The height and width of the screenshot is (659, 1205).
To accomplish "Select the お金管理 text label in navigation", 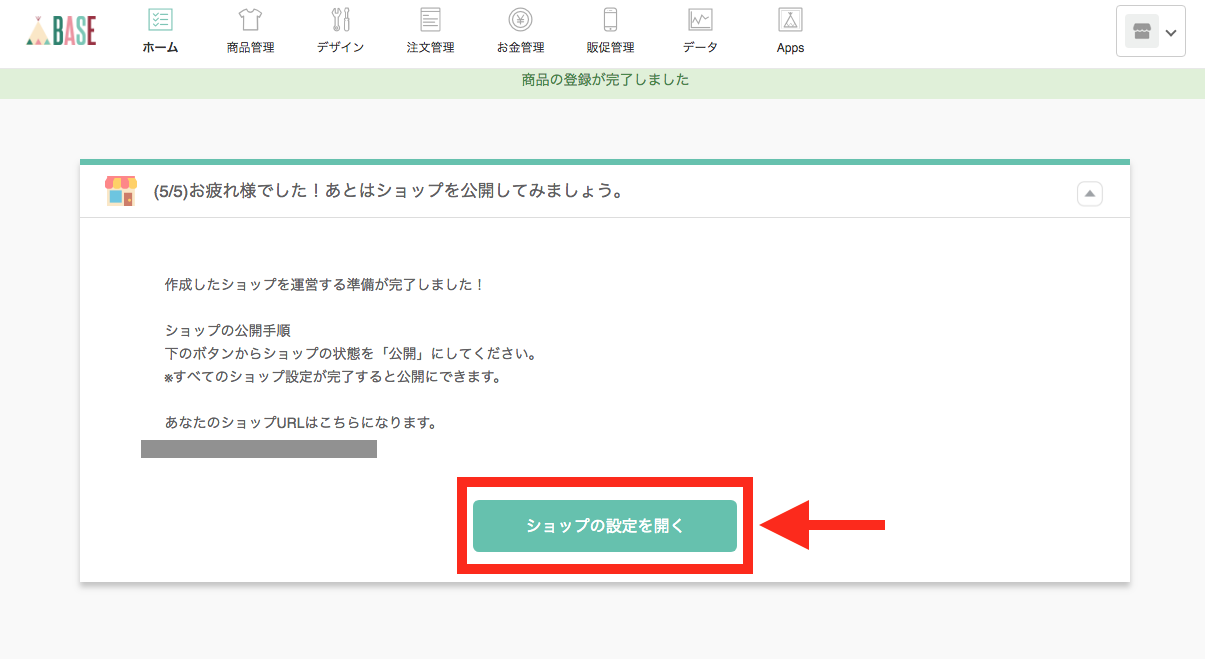I will point(520,47).
